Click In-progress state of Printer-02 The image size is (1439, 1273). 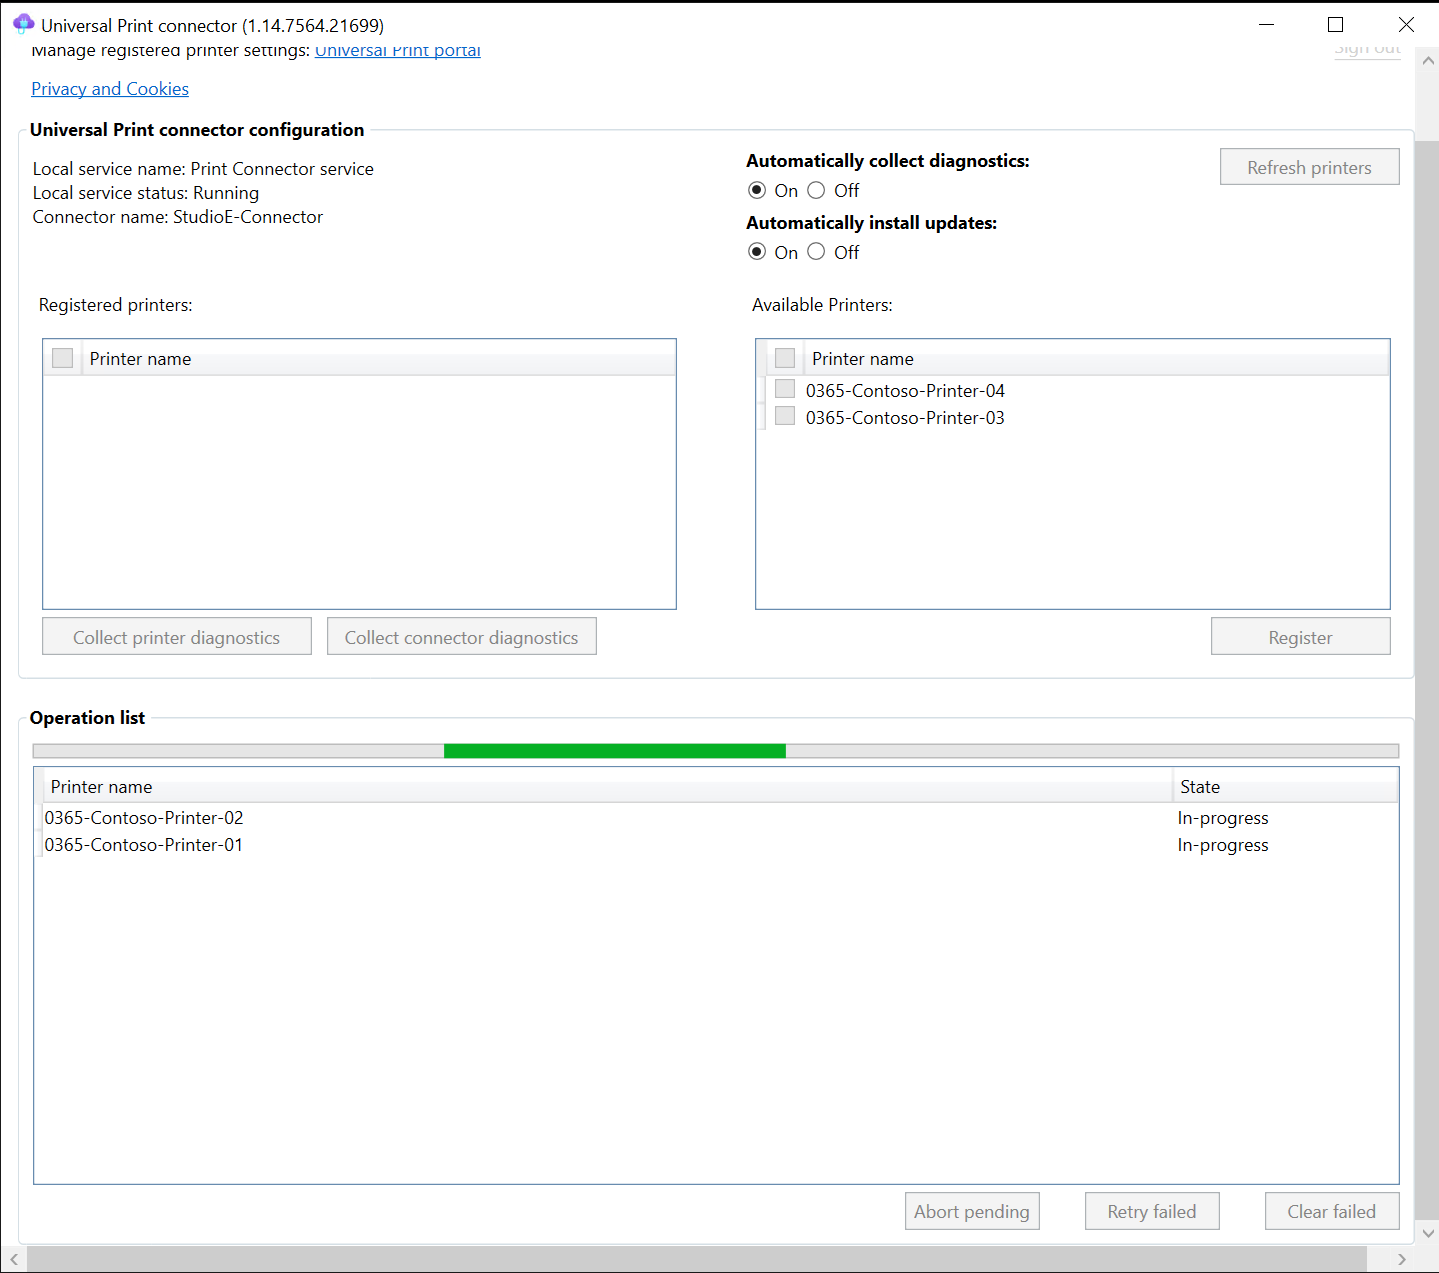tap(1223, 818)
